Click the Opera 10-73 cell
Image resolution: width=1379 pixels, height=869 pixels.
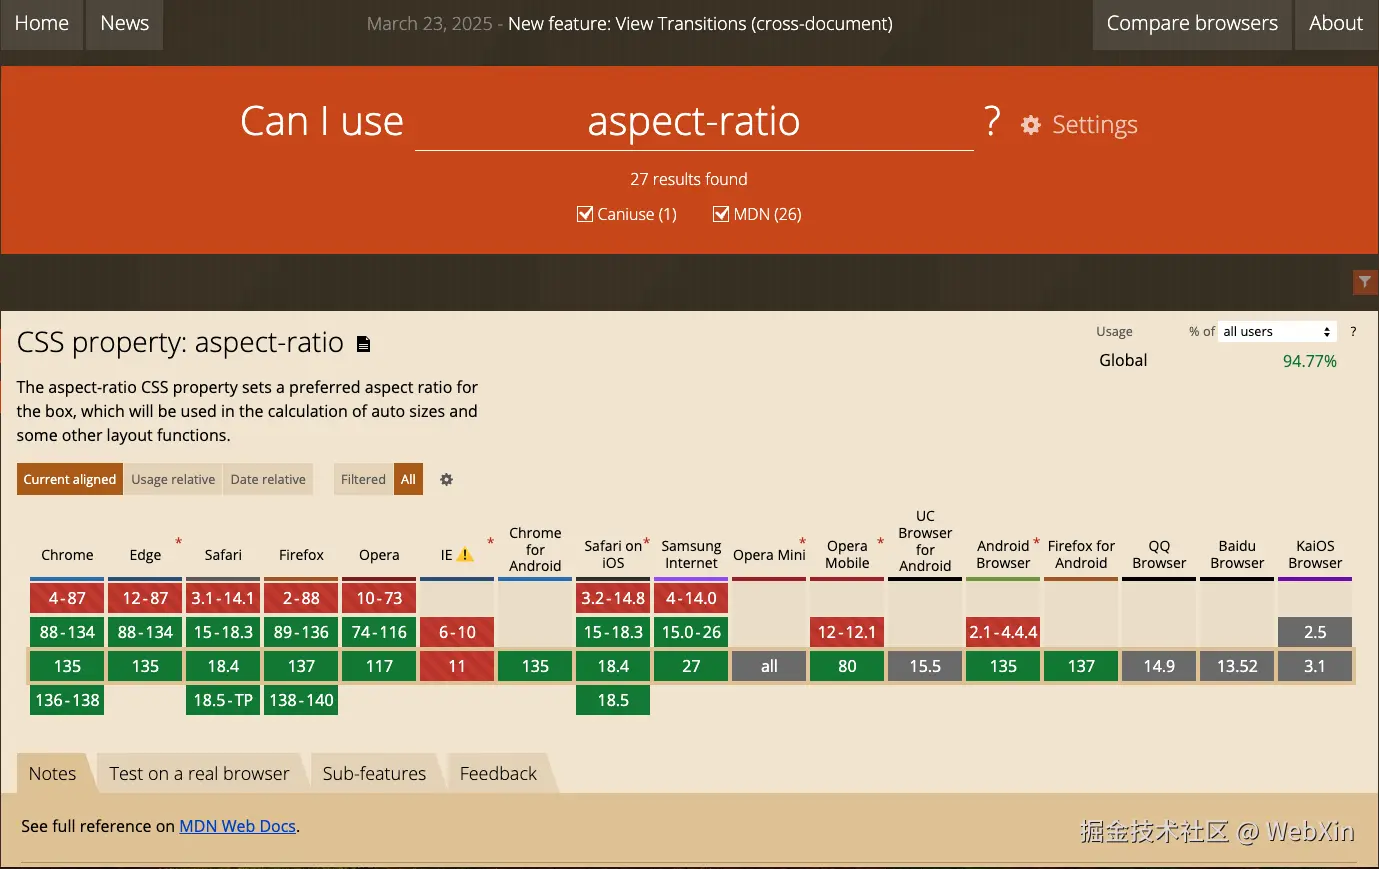(x=379, y=598)
